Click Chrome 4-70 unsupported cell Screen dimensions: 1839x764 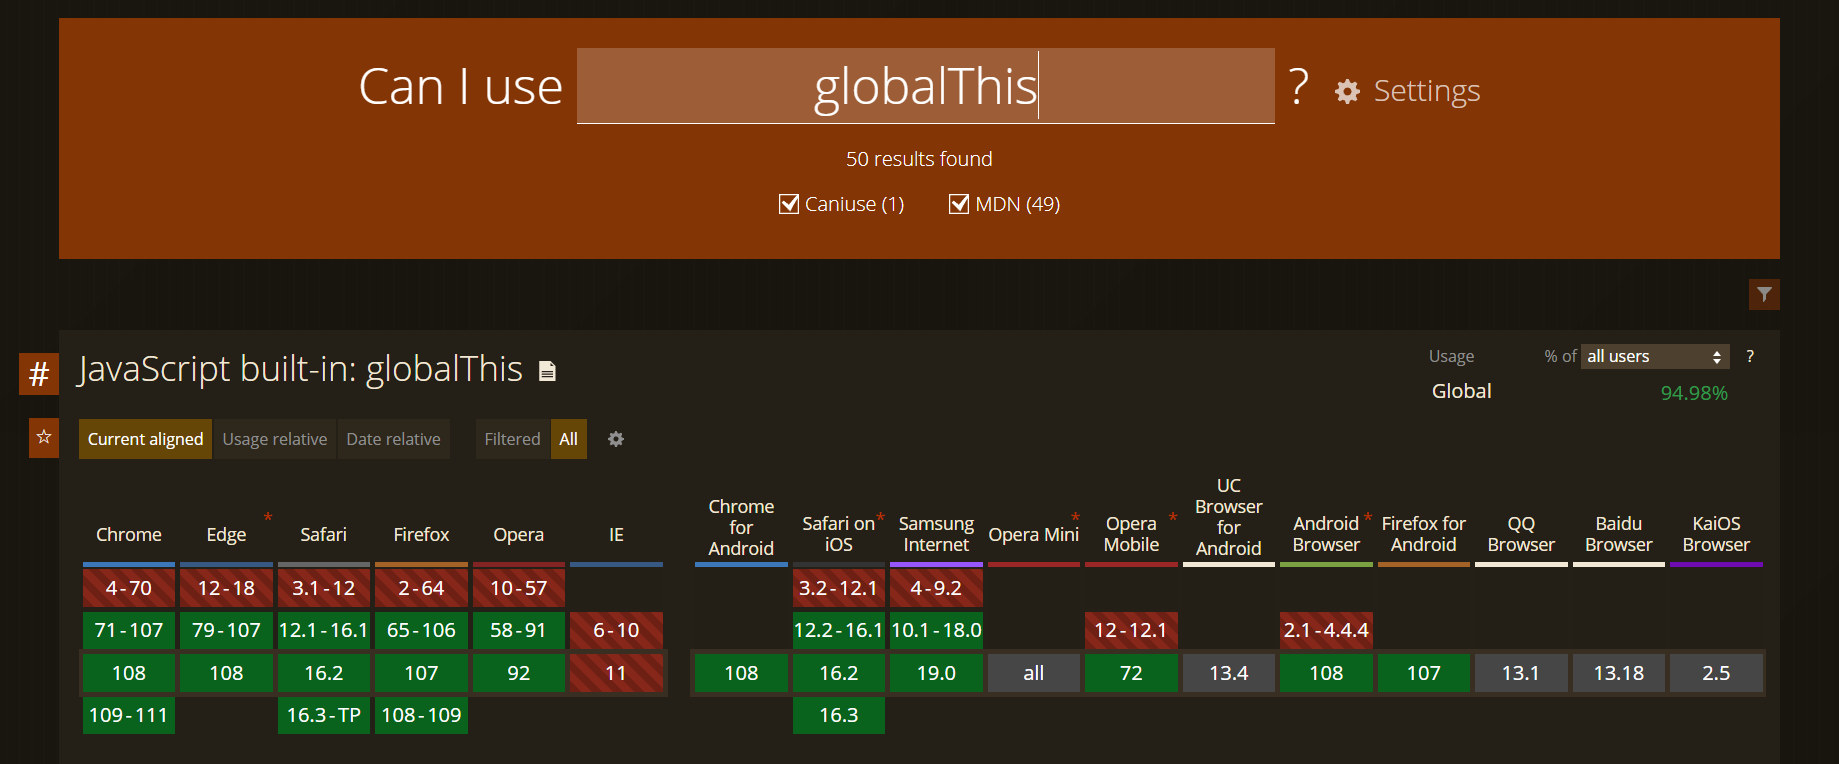pos(129,588)
